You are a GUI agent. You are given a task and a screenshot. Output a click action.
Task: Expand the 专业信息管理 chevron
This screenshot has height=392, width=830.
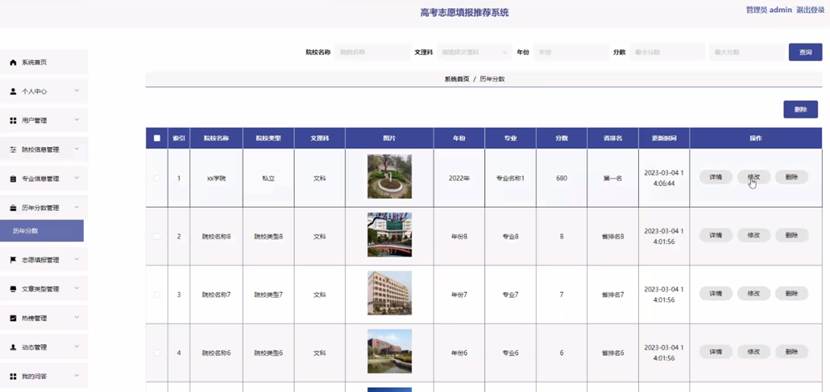(77, 178)
